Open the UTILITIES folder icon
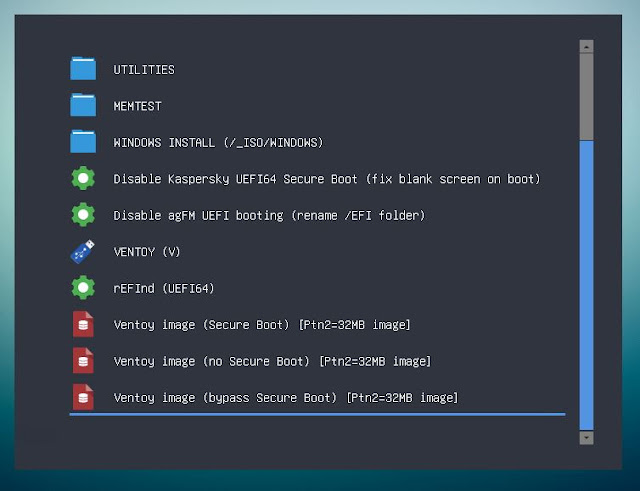640x491 pixels. point(83,68)
